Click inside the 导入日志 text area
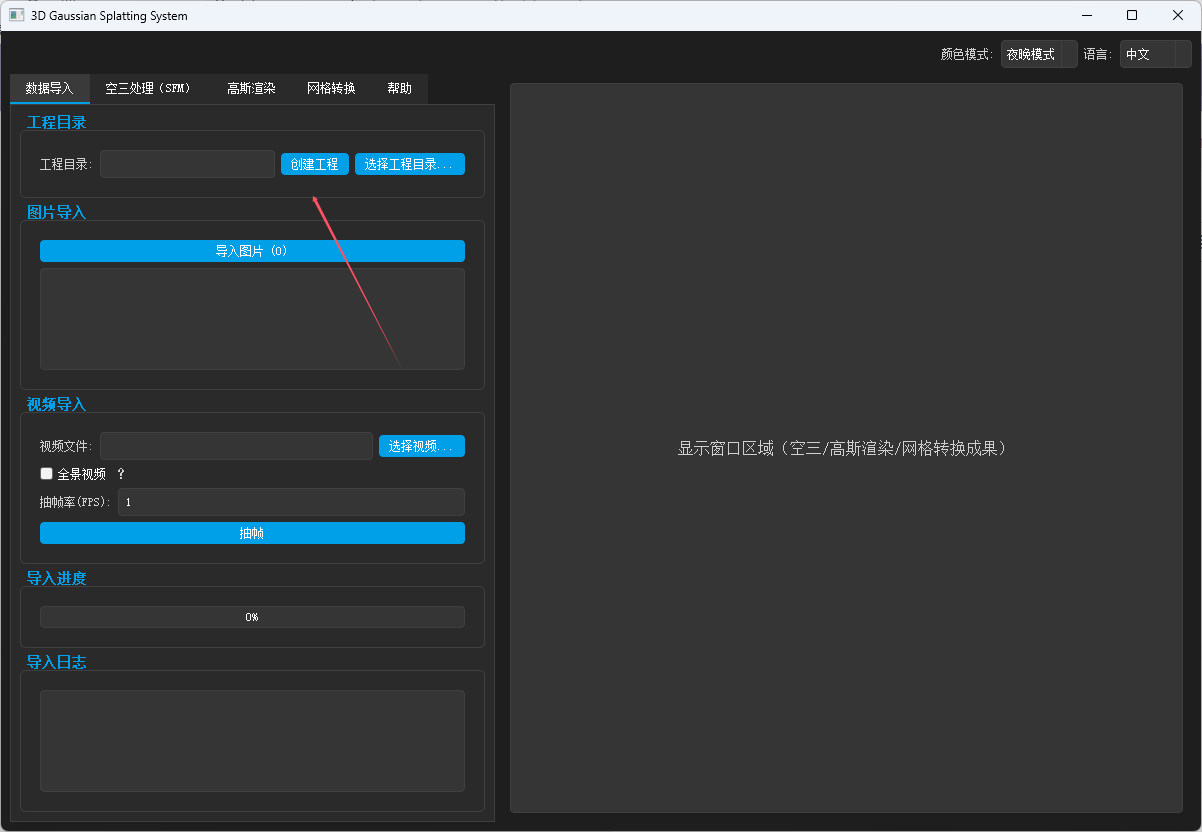 tap(252, 741)
